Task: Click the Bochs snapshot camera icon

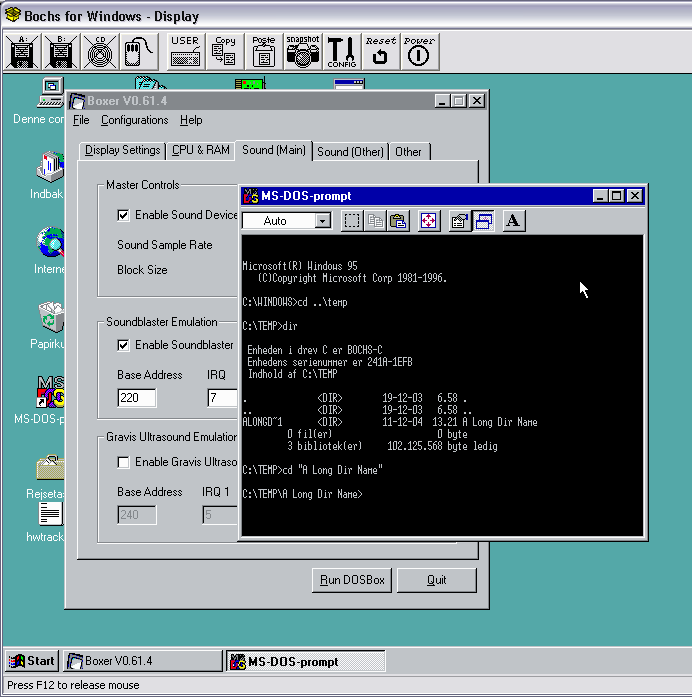Action: coord(302,51)
